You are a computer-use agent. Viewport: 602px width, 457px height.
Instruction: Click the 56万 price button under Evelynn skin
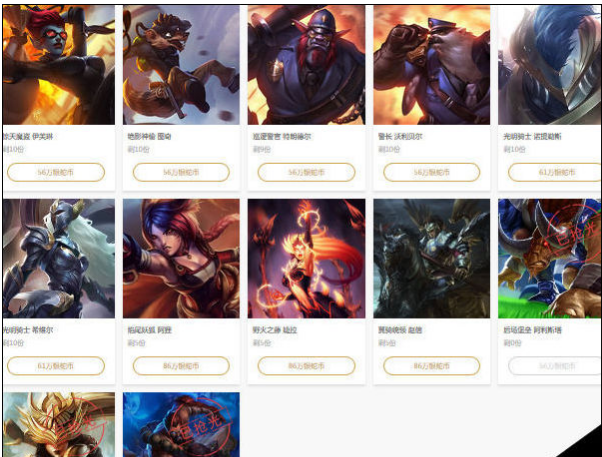56,172
